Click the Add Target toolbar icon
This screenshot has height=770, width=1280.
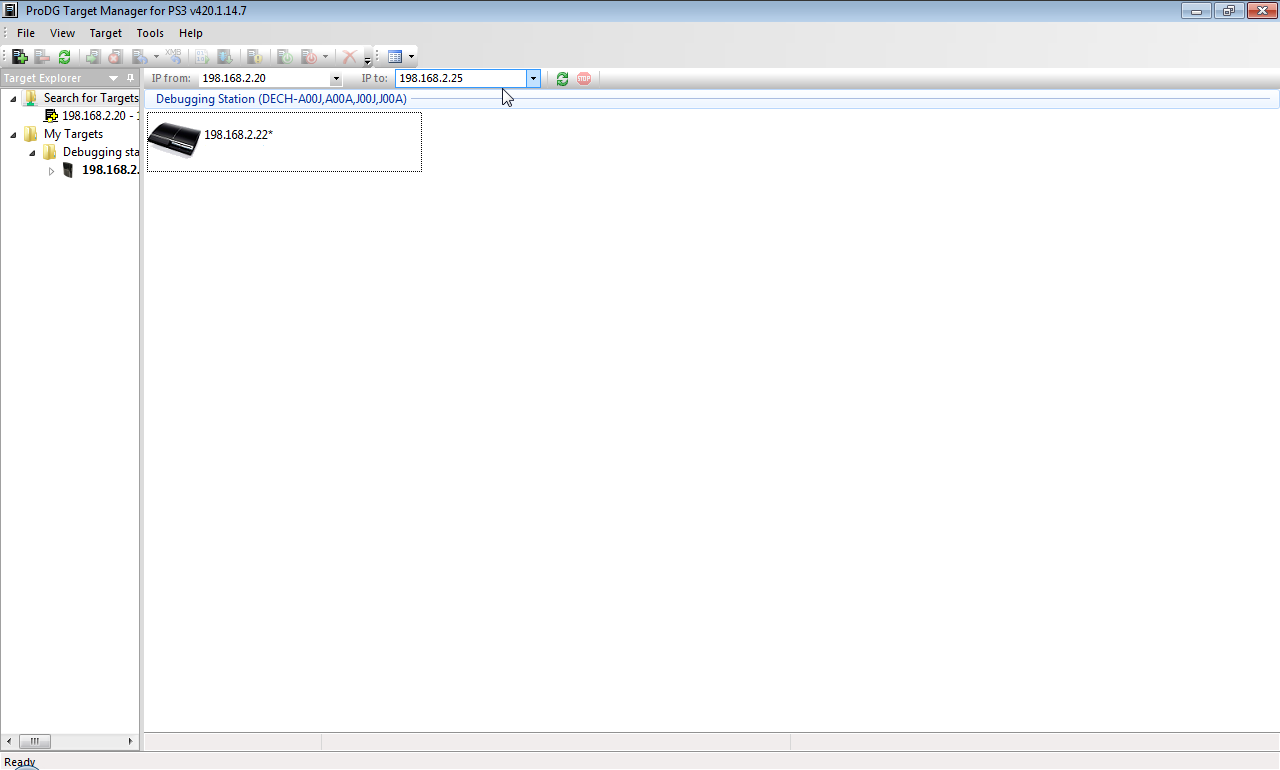tap(19, 57)
